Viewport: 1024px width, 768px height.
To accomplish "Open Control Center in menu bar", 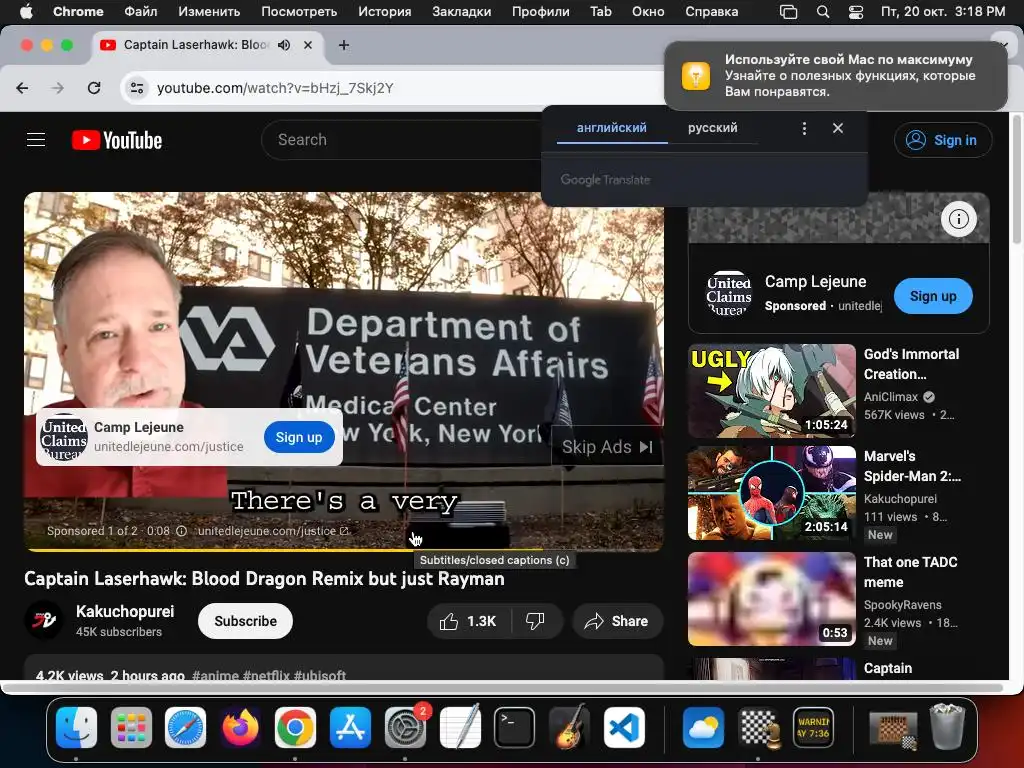I will click(856, 12).
